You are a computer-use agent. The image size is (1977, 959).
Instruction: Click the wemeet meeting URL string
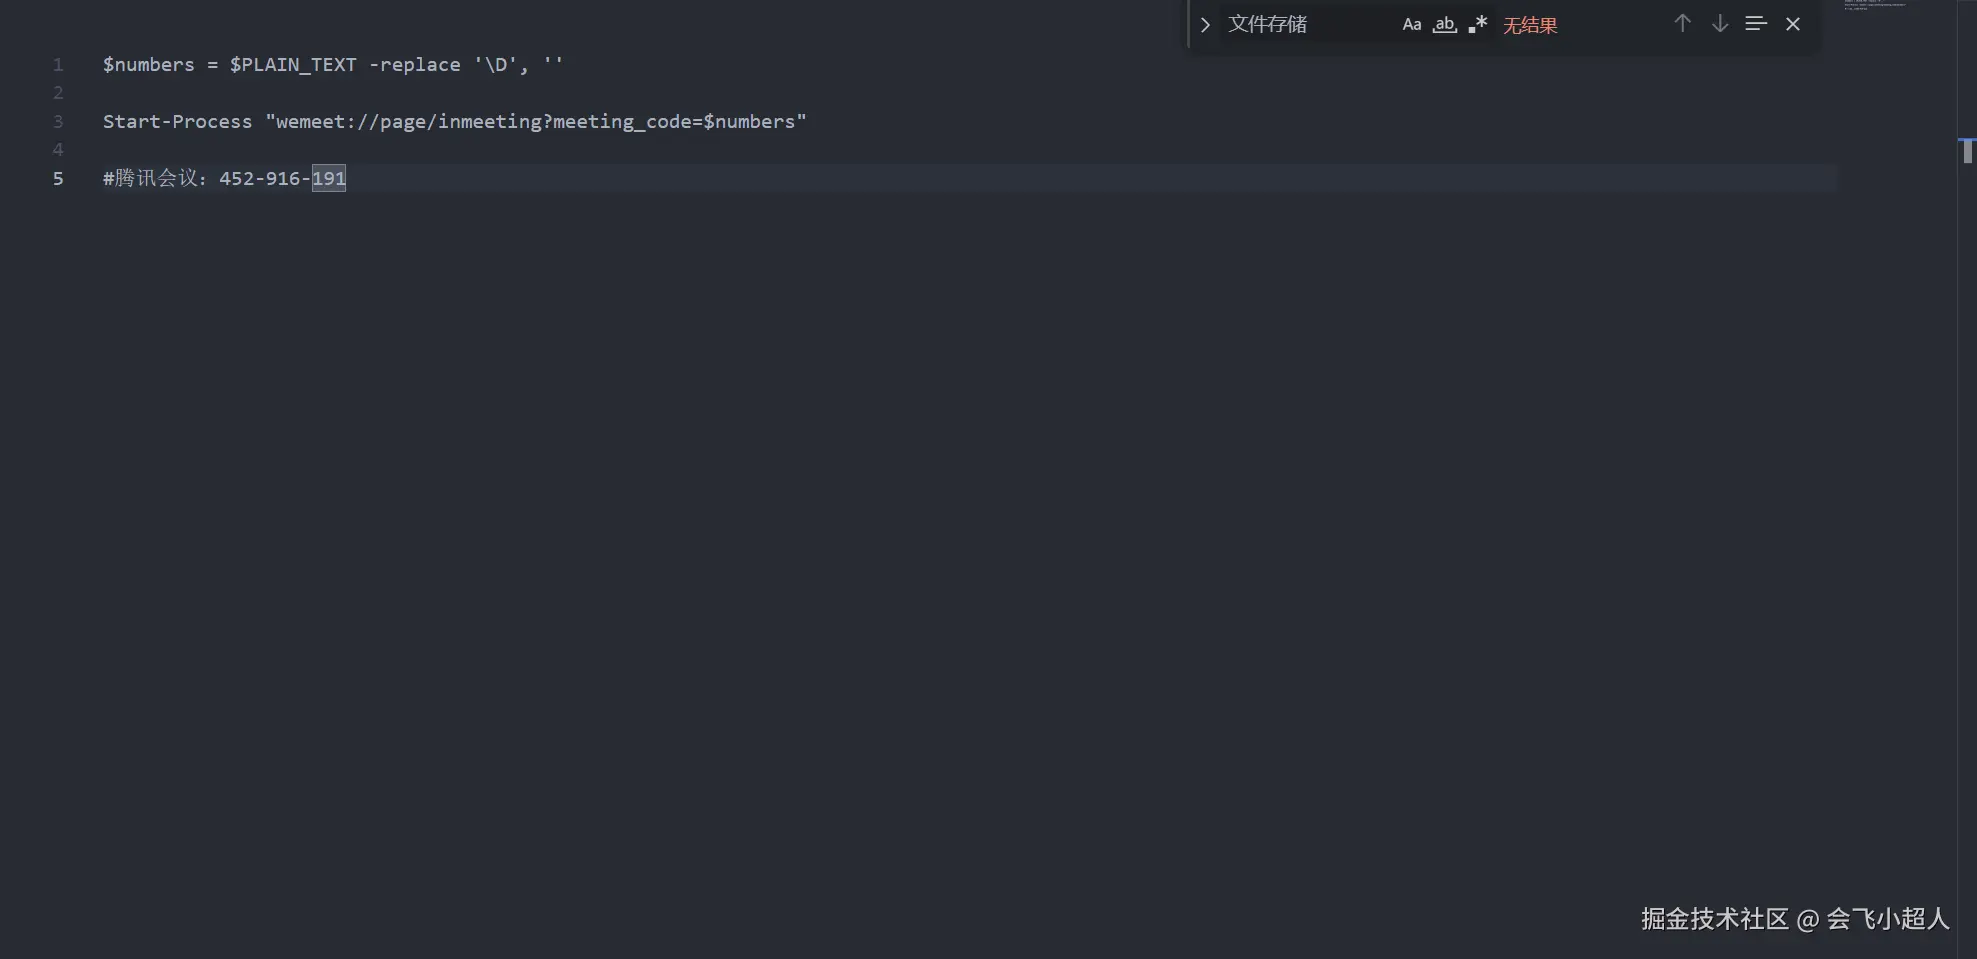(535, 121)
